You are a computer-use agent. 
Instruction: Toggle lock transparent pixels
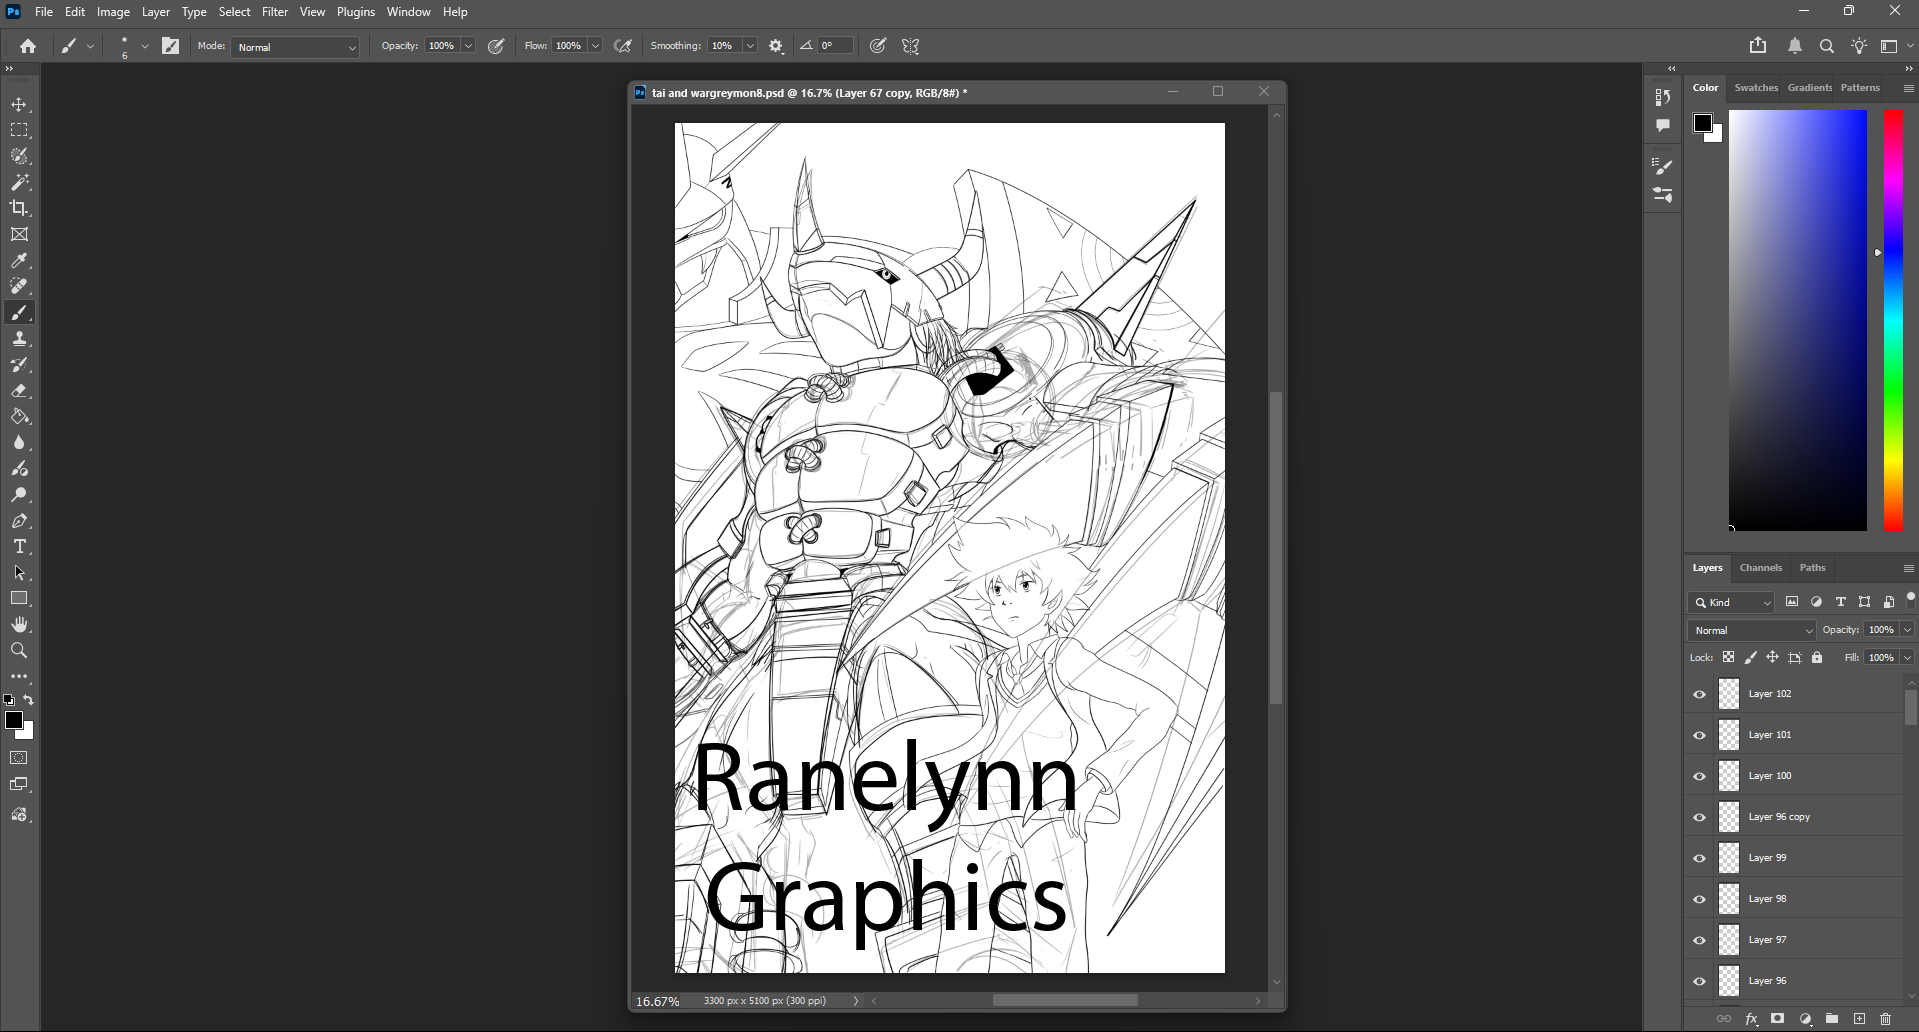1728,657
